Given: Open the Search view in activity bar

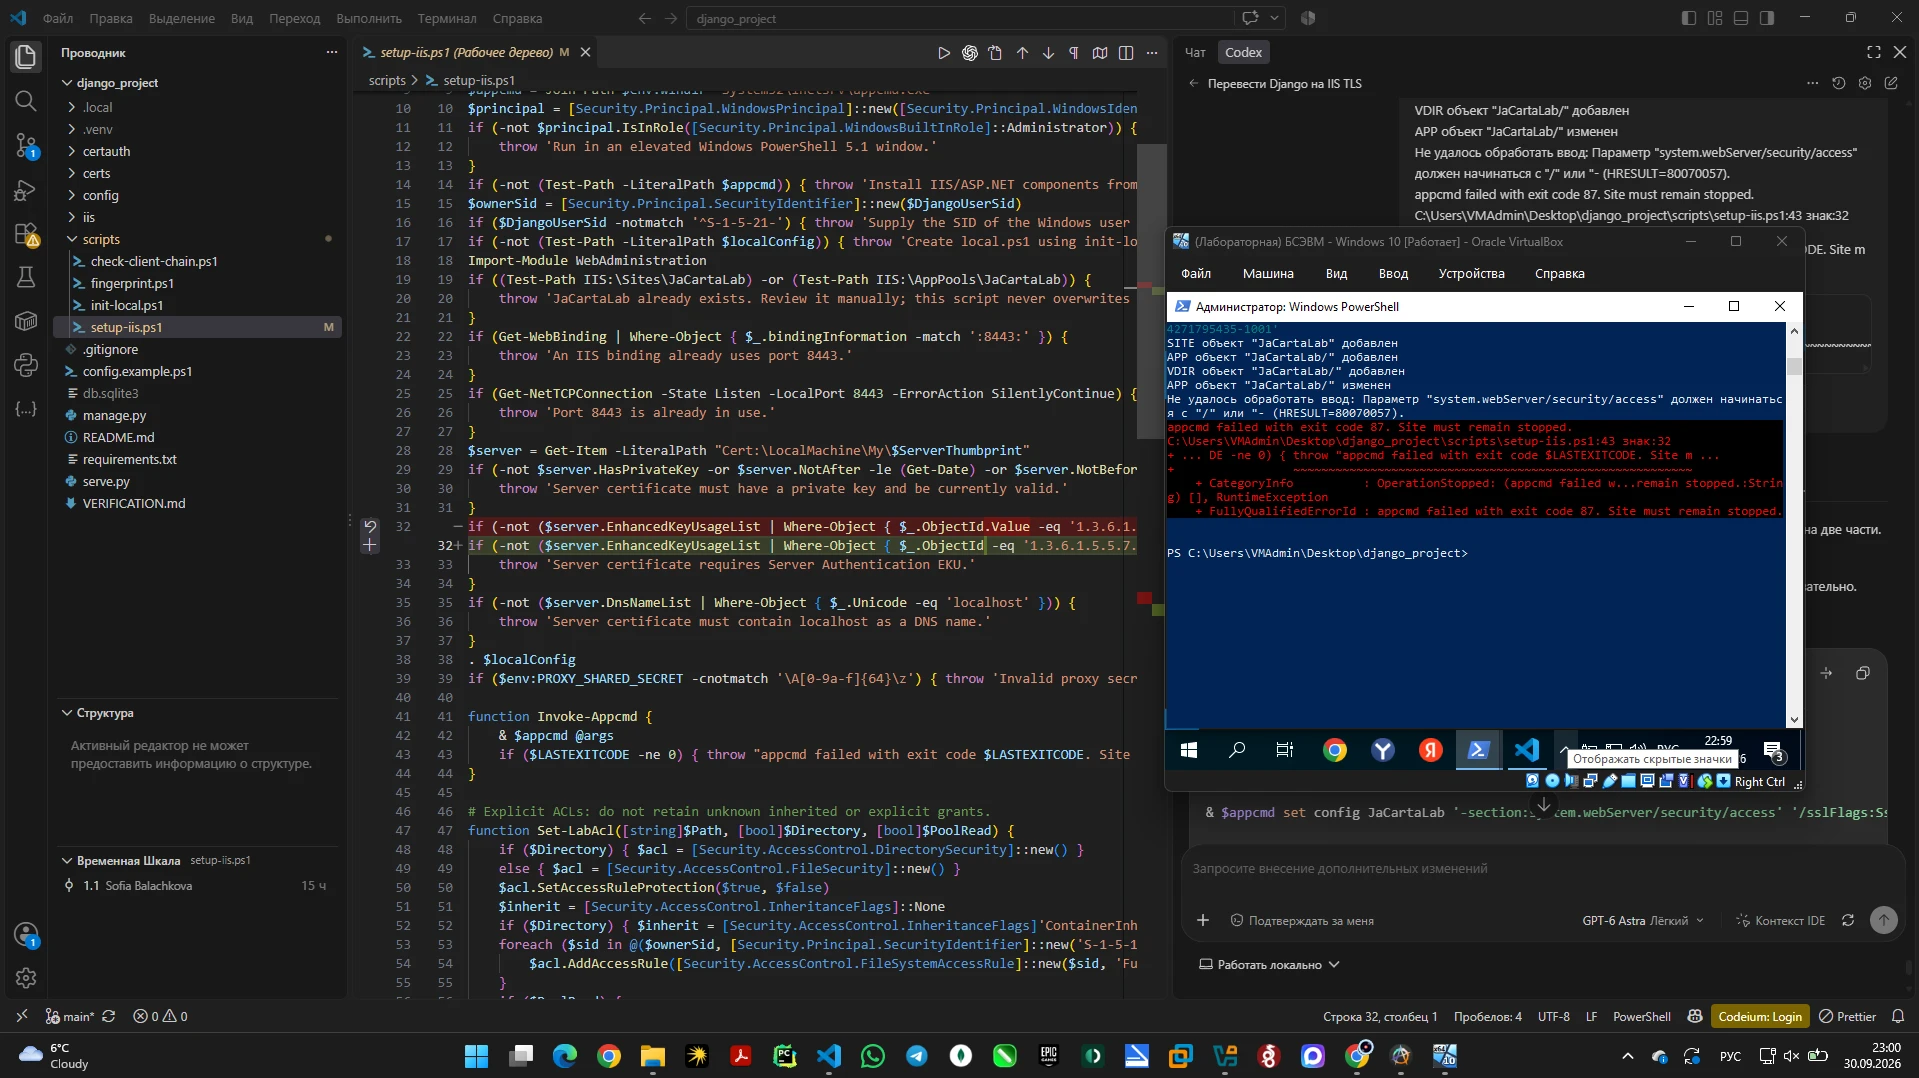Looking at the screenshot, I should point(26,101).
